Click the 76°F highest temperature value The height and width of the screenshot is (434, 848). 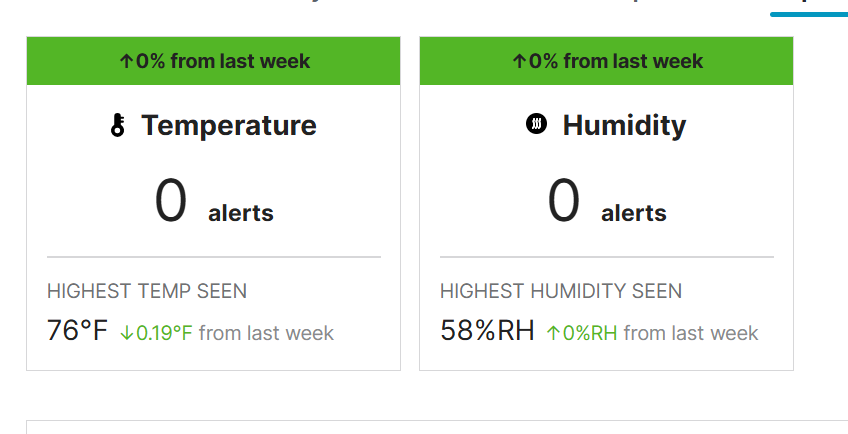click(77, 331)
